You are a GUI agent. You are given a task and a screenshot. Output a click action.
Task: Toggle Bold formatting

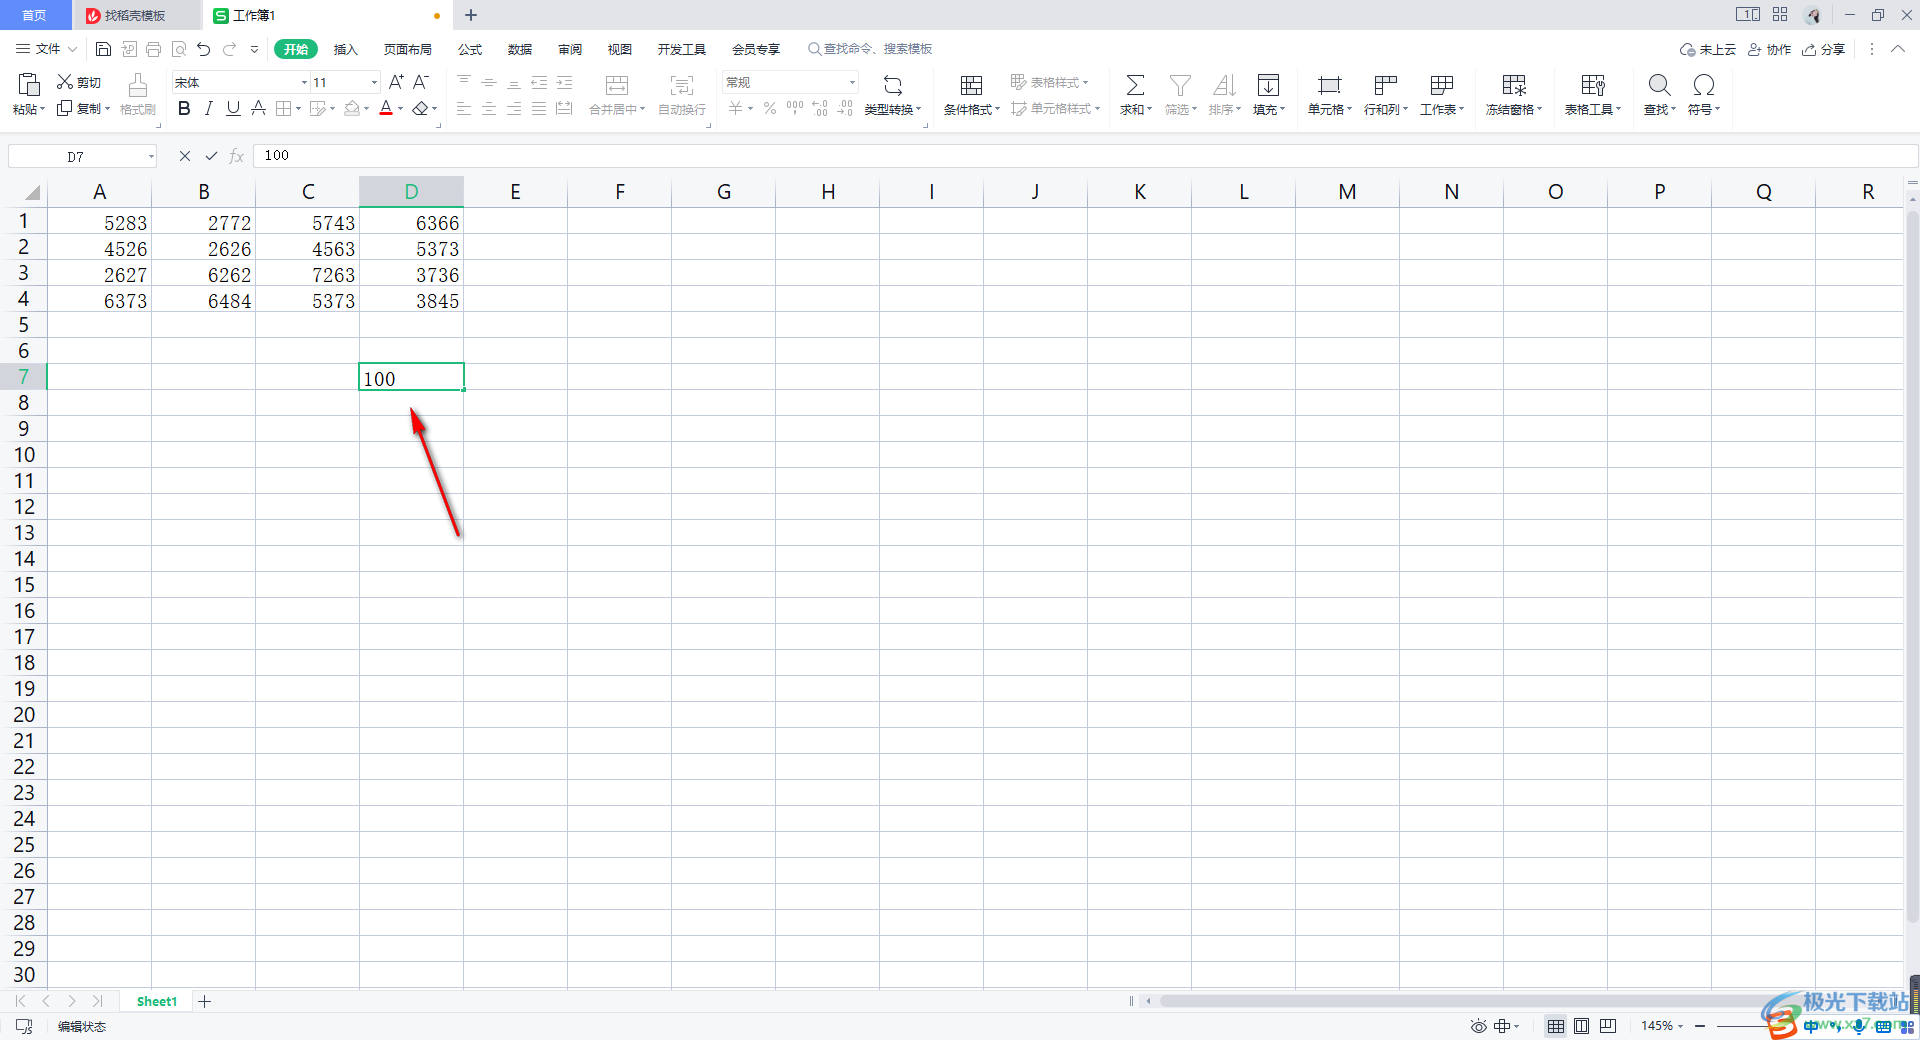point(184,108)
